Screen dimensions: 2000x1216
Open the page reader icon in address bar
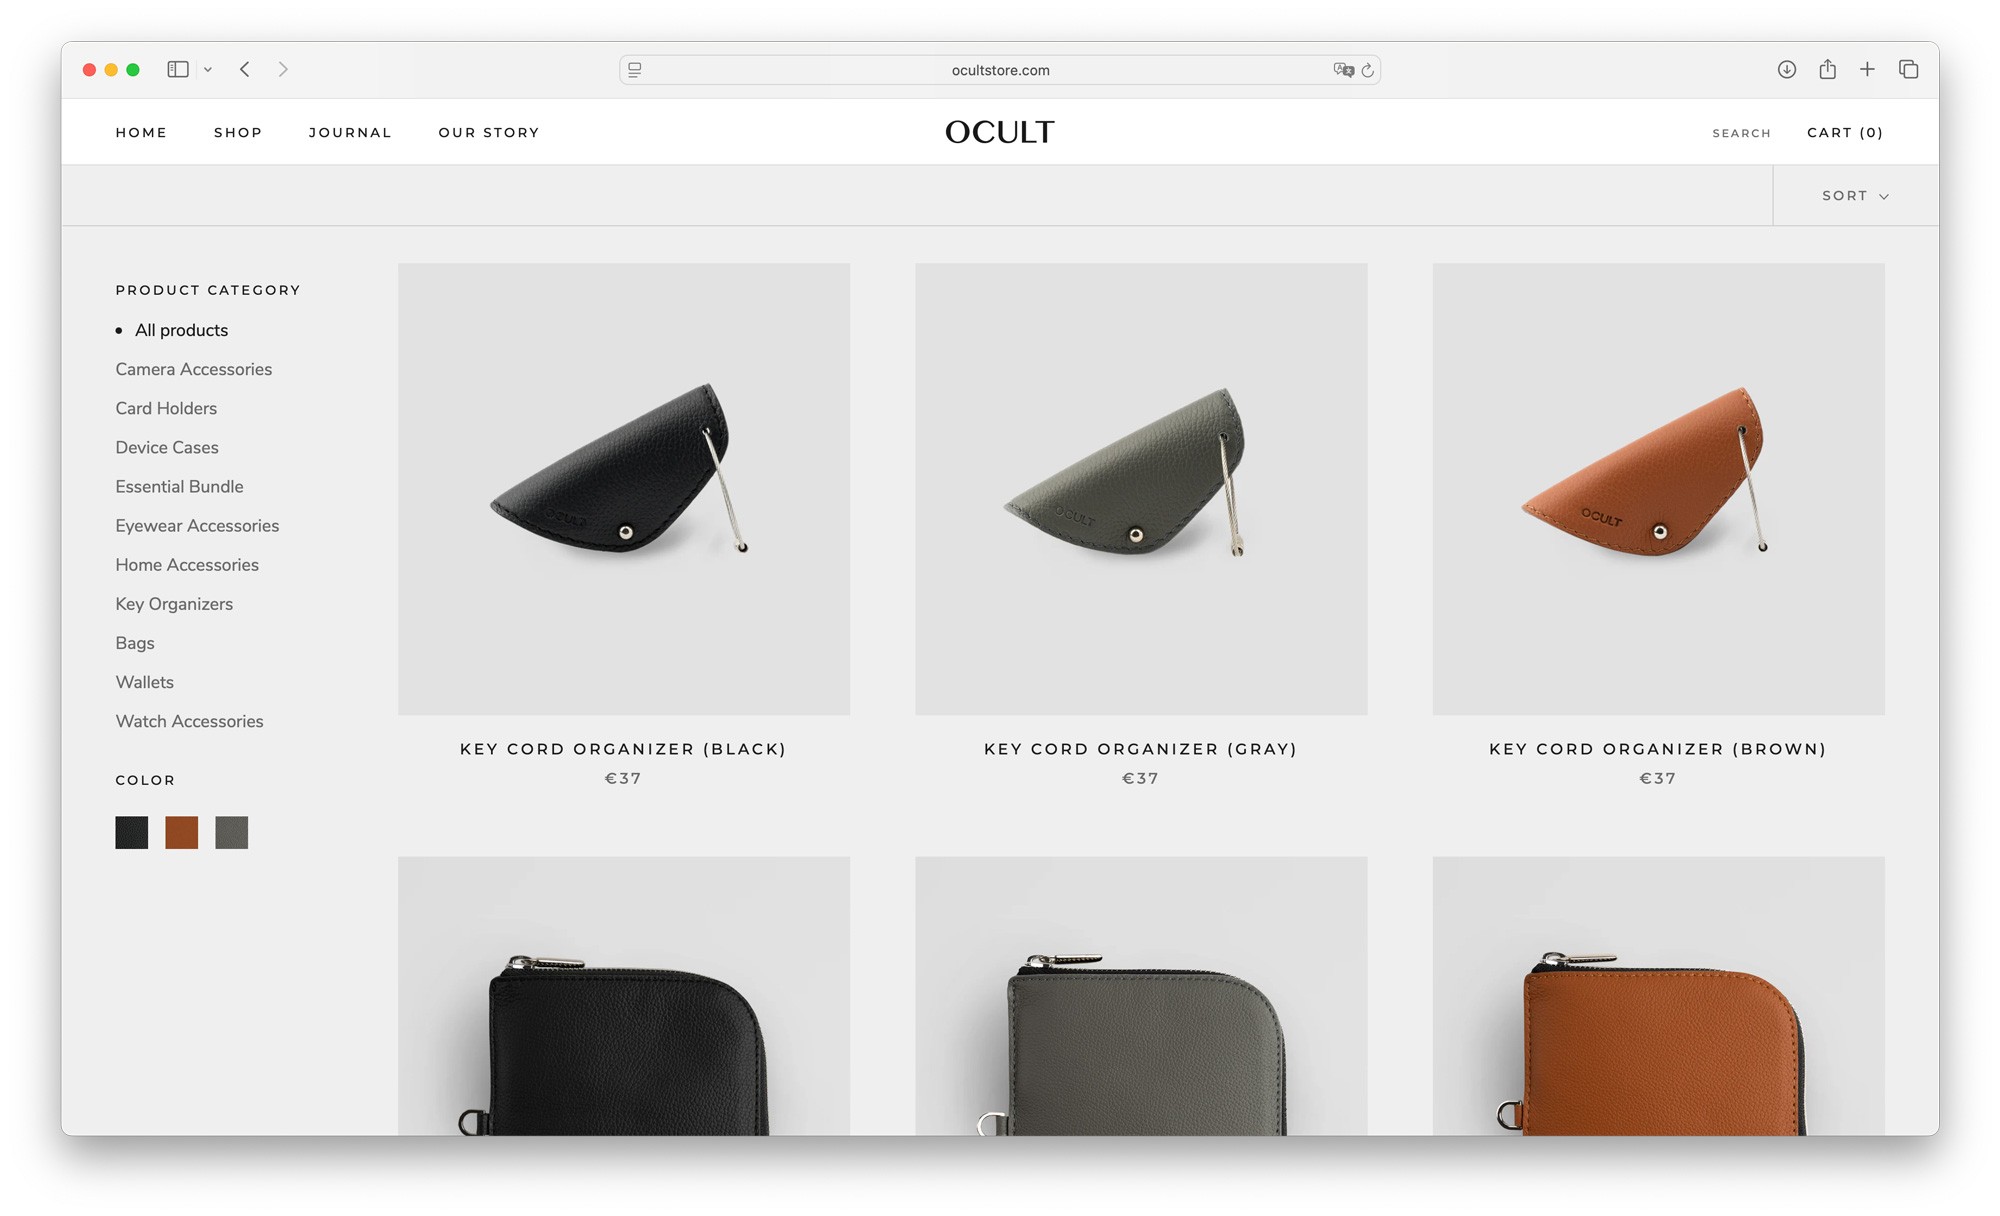635,70
